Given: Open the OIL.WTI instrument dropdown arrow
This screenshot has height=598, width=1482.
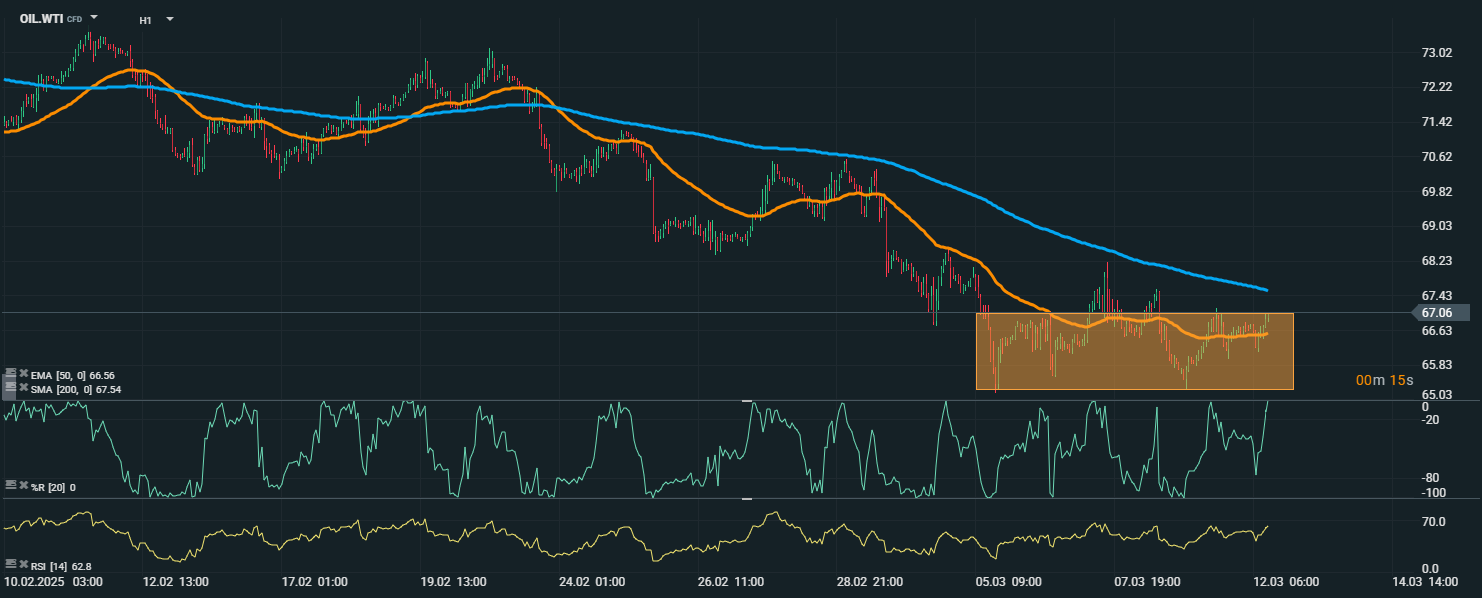Looking at the screenshot, I should coord(94,17).
